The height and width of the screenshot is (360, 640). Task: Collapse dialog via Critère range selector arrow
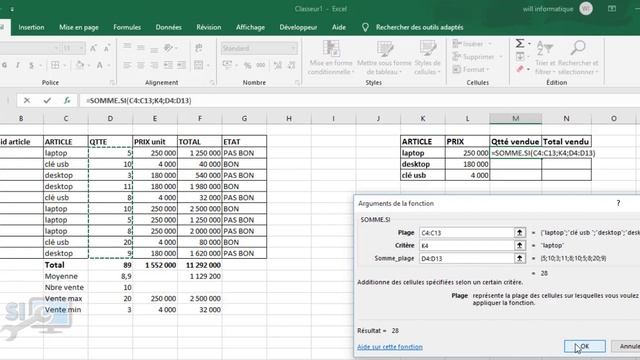pyautogui.click(x=519, y=245)
